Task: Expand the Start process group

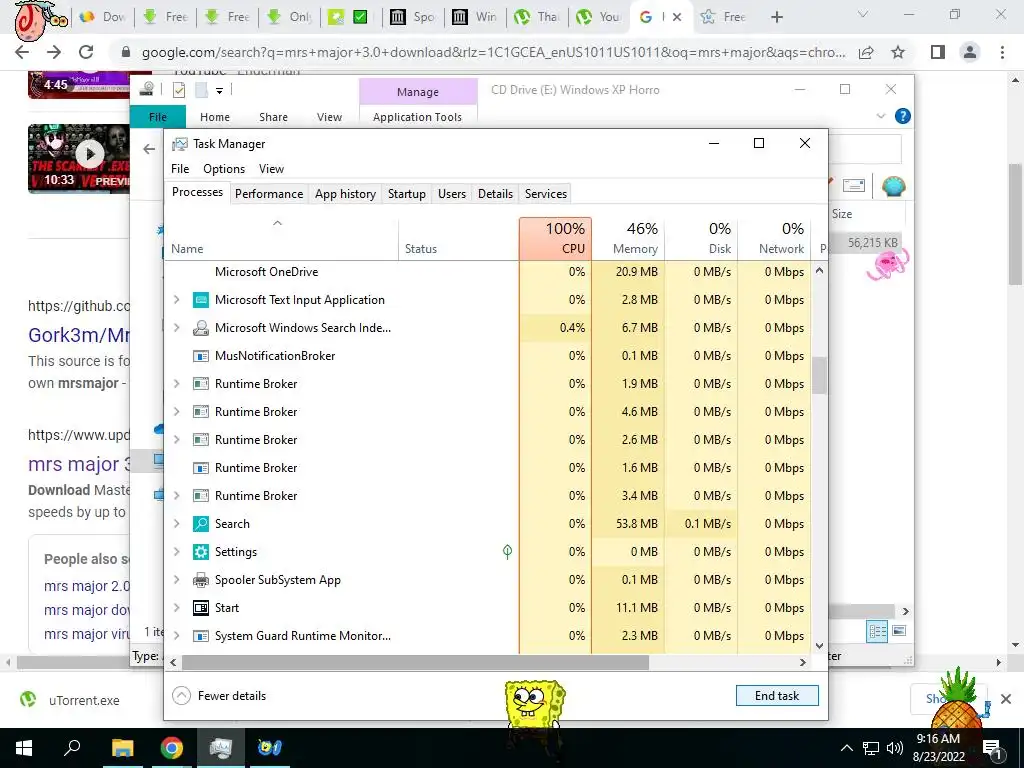Action: 176,608
